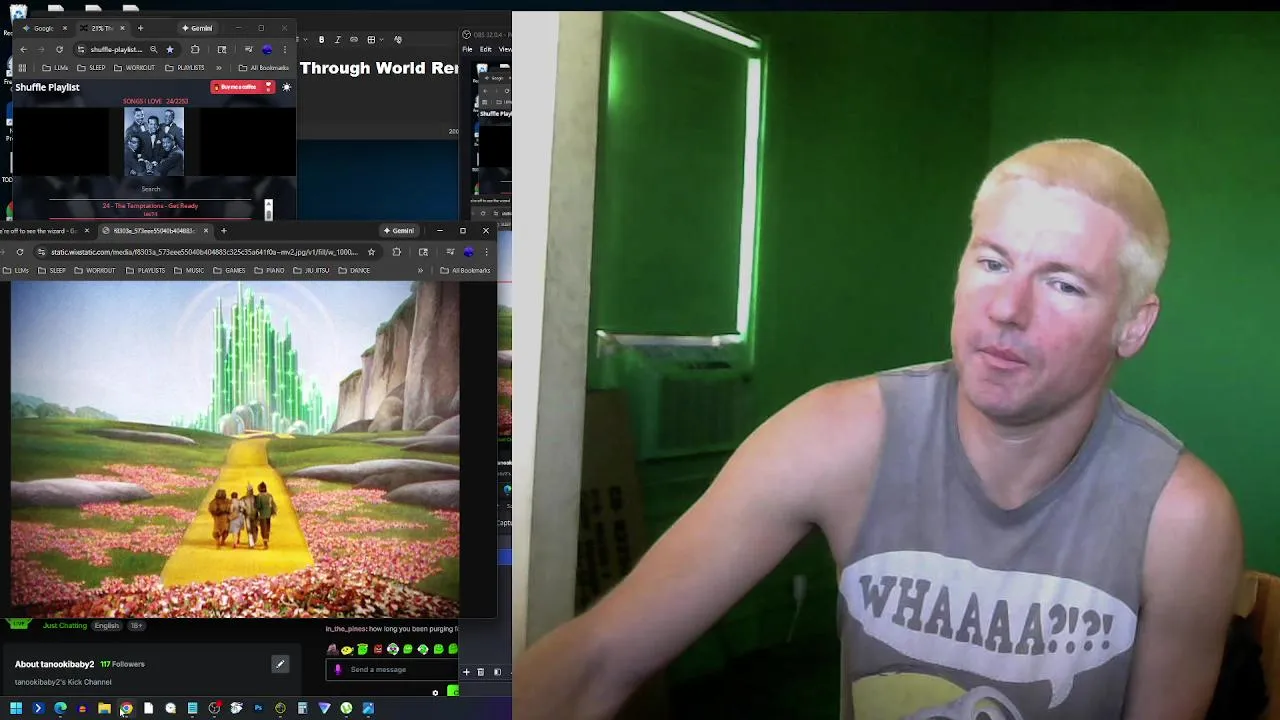Viewport: 1280px width, 720px height.
Task: Click the Buy me a coffee button
Action: [242, 87]
